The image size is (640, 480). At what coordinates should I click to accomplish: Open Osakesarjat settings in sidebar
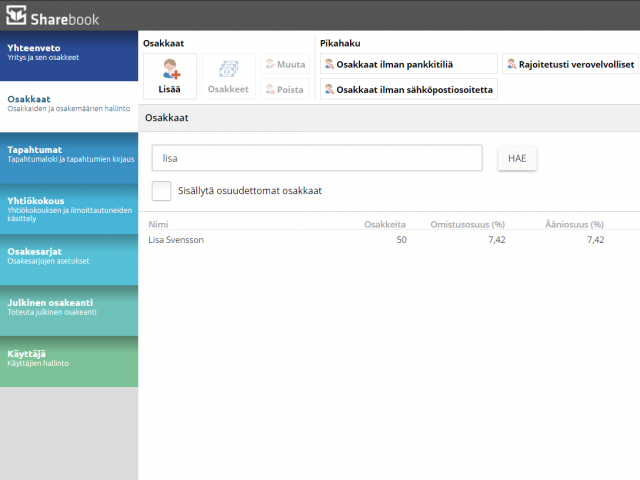[x=69, y=259]
